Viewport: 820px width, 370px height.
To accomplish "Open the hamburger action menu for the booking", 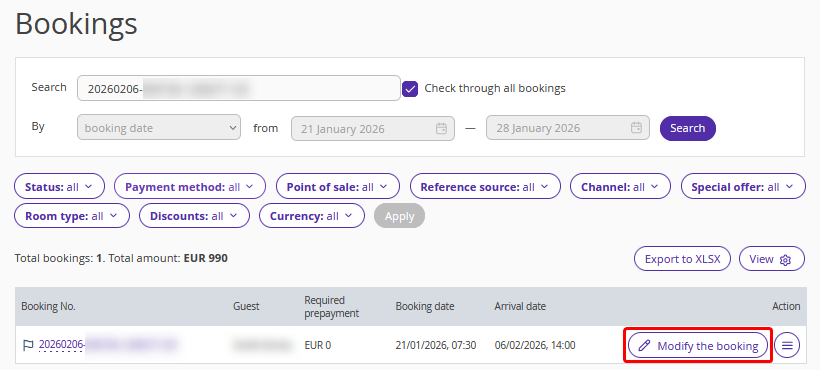I will 787,345.
